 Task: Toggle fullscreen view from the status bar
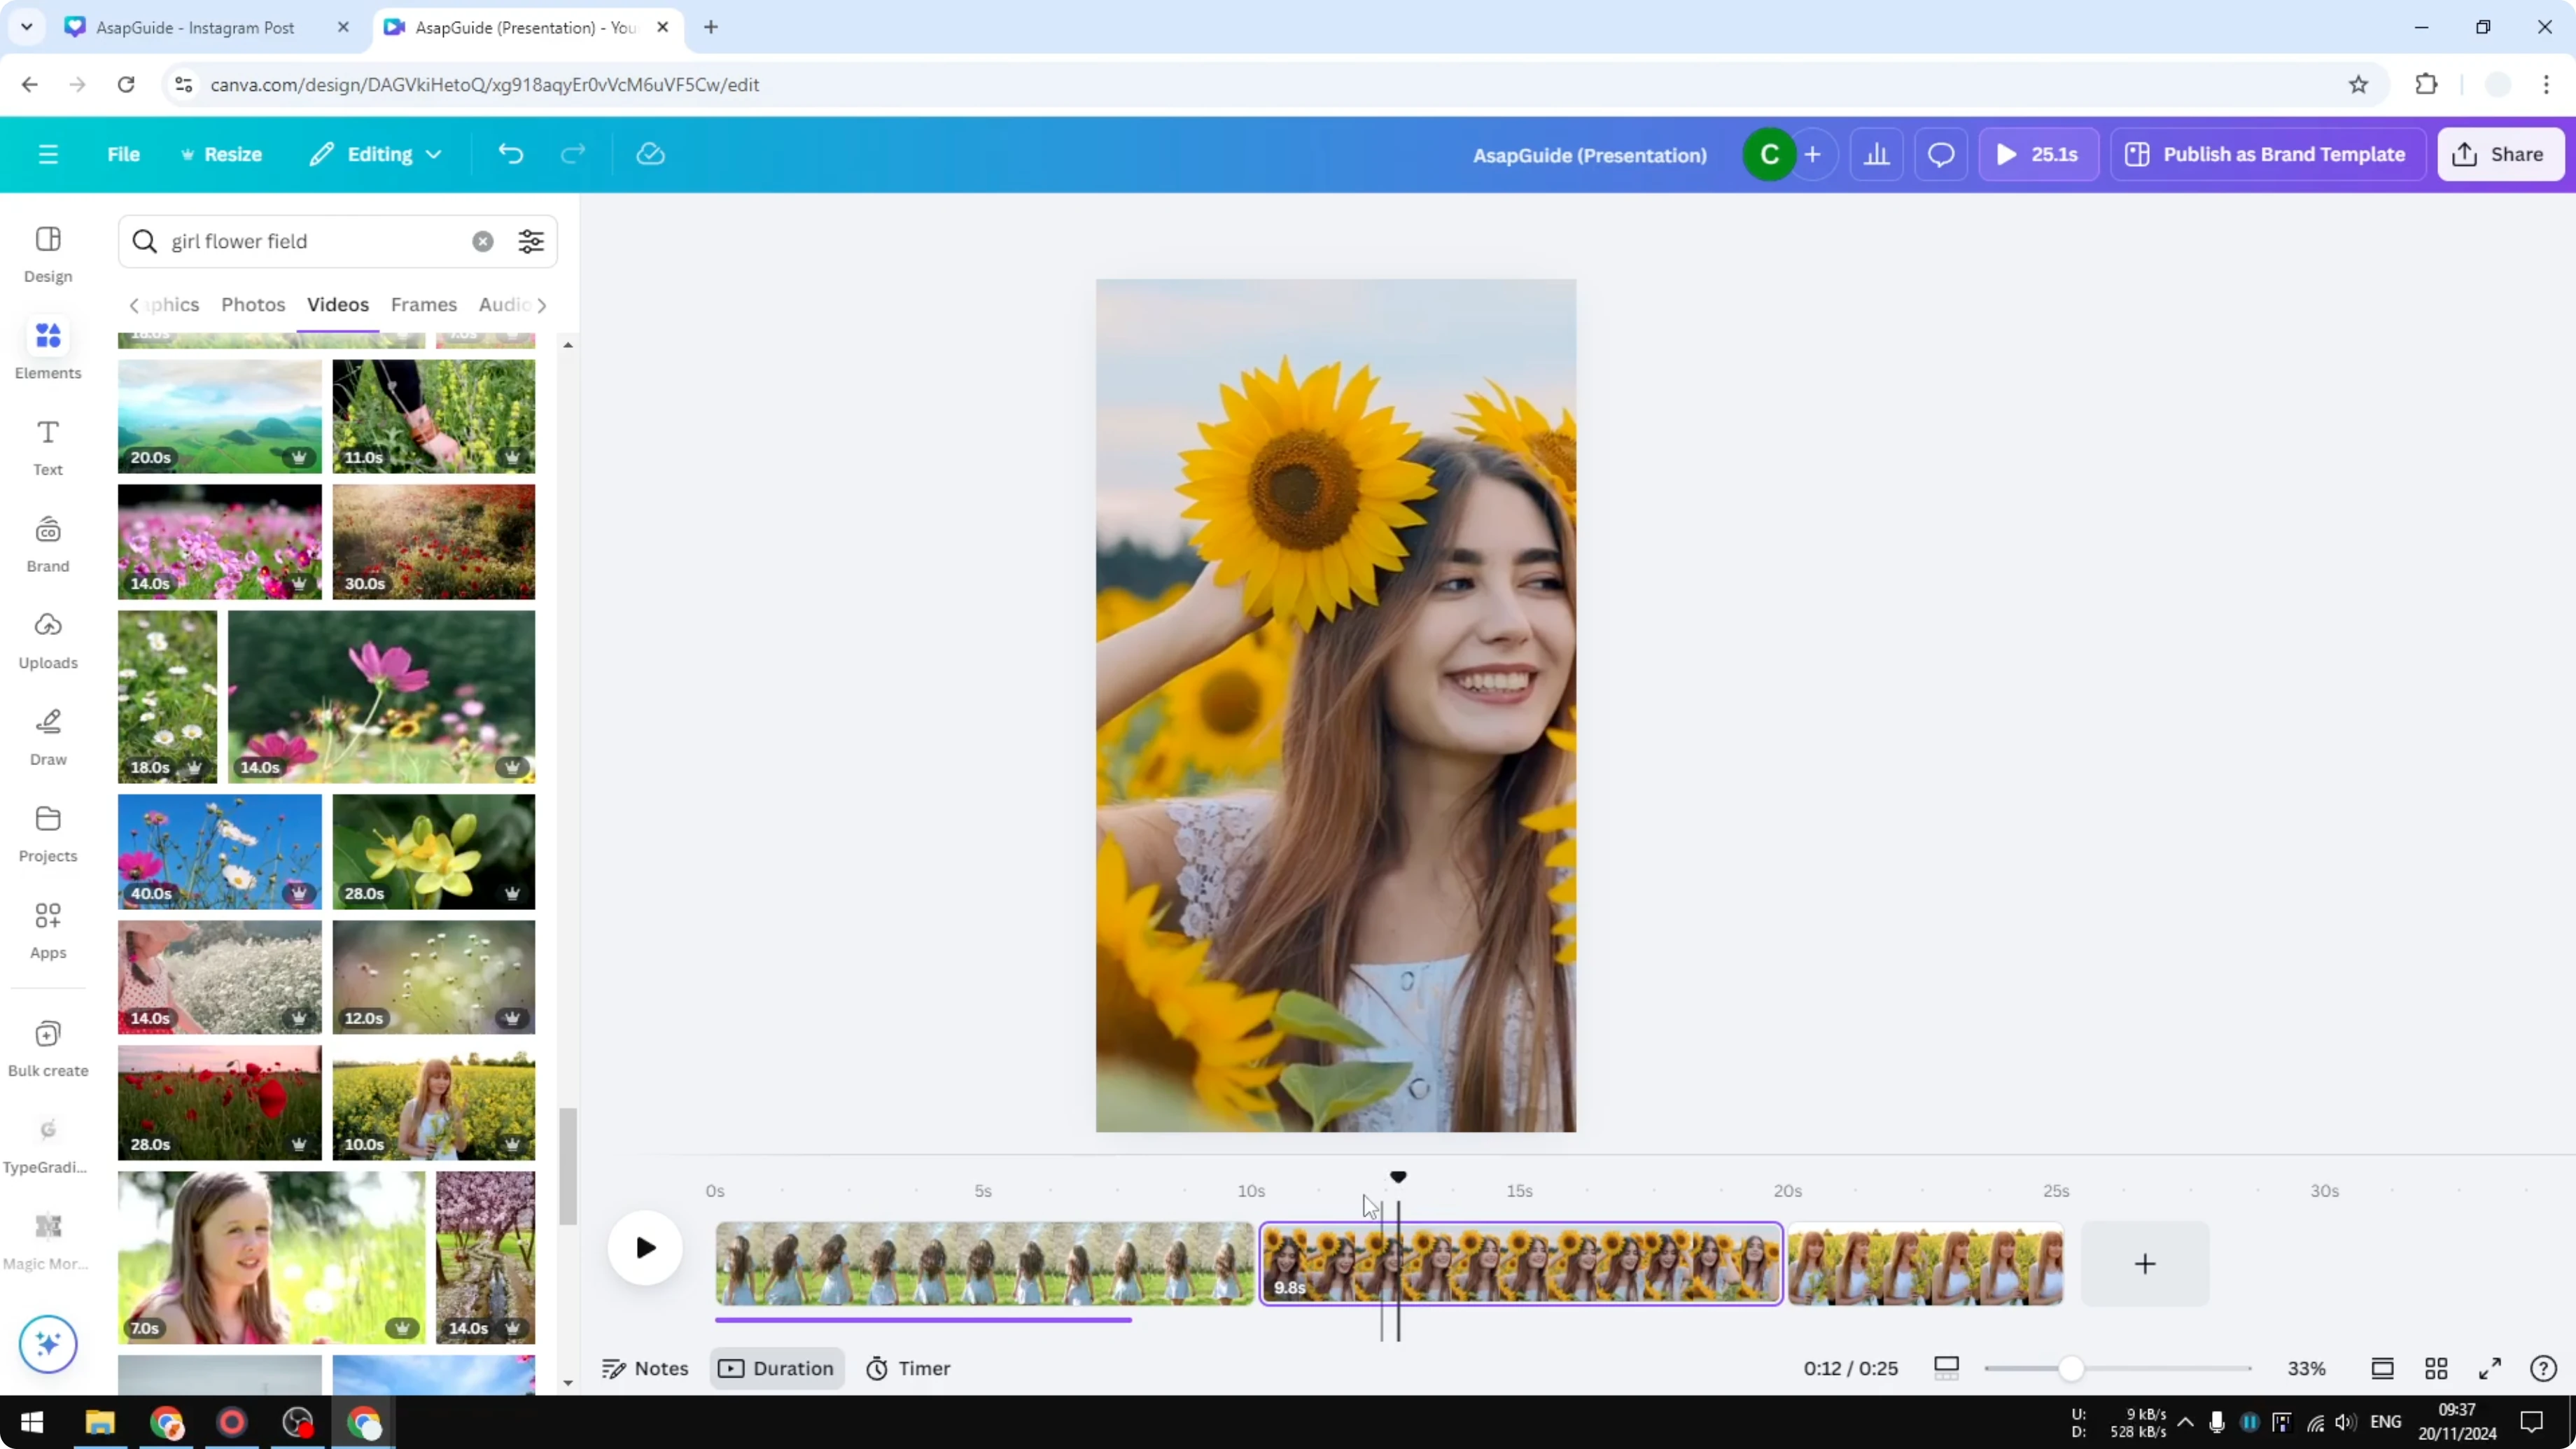2491,1368
